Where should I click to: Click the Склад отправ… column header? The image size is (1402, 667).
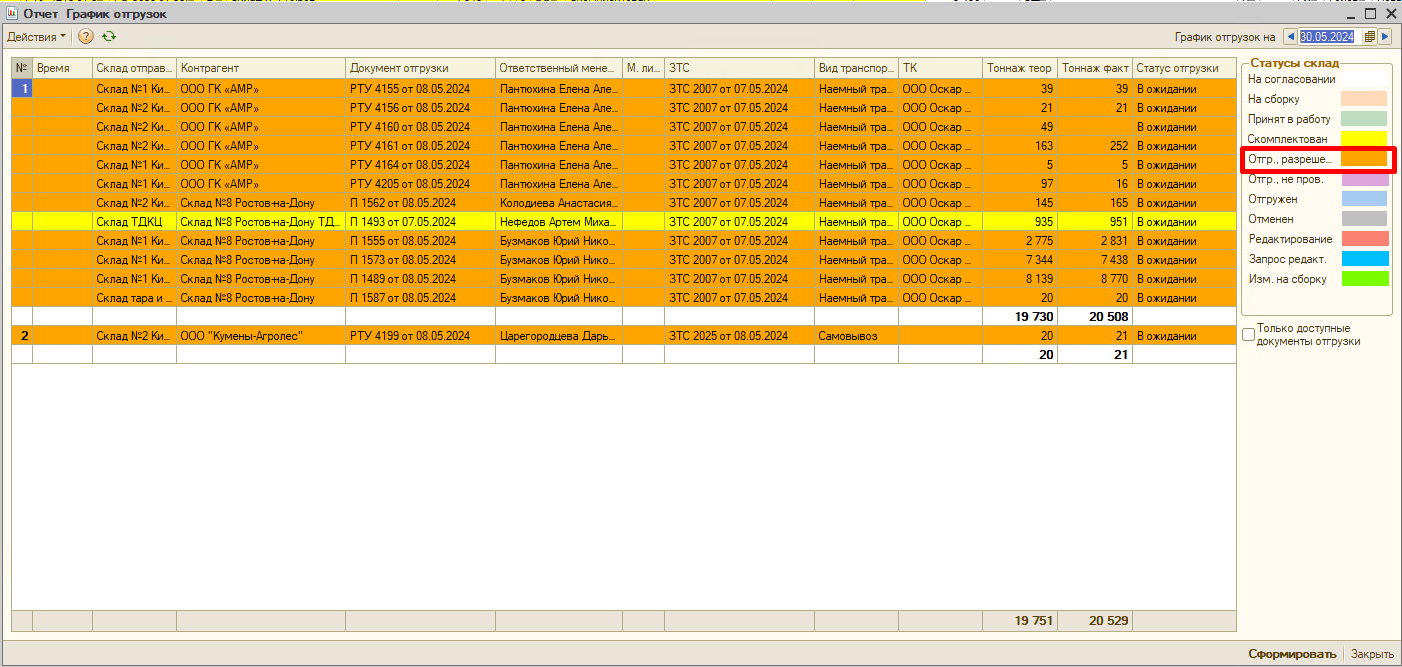point(135,68)
